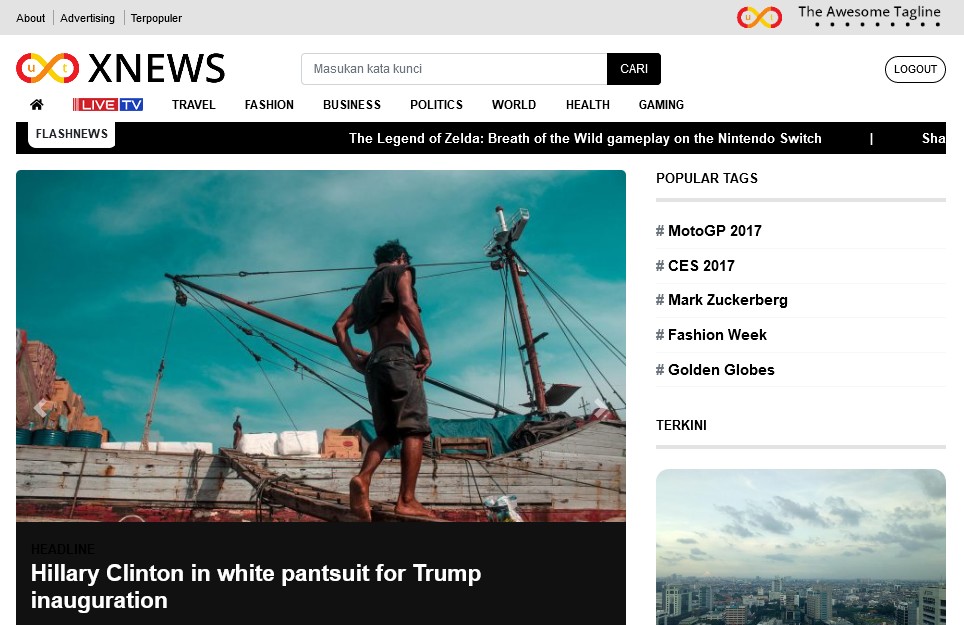Open the Travel menu item

click(194, 104)
